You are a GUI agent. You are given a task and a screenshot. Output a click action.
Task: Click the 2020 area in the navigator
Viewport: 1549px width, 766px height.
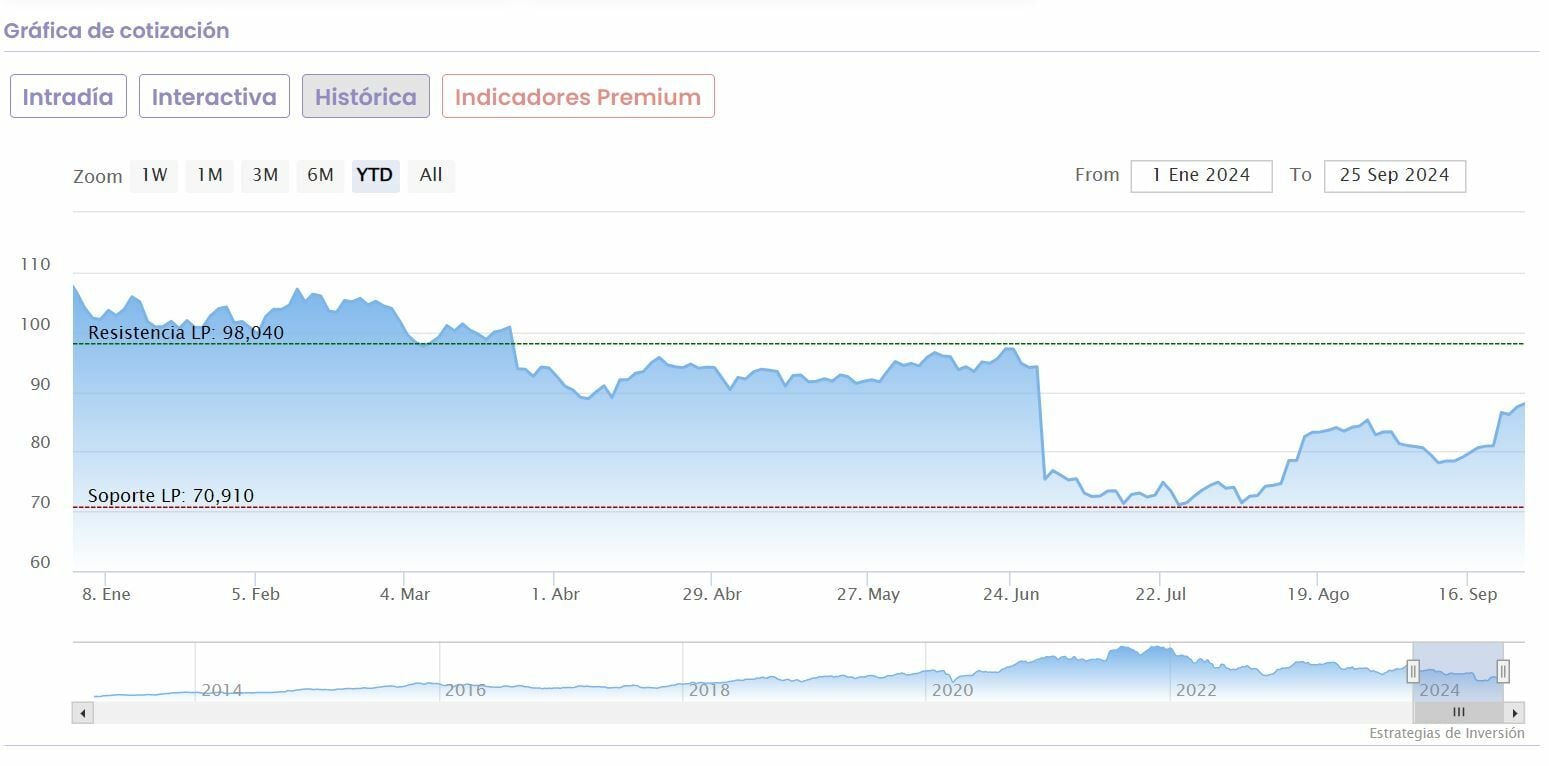coord(952,689)
